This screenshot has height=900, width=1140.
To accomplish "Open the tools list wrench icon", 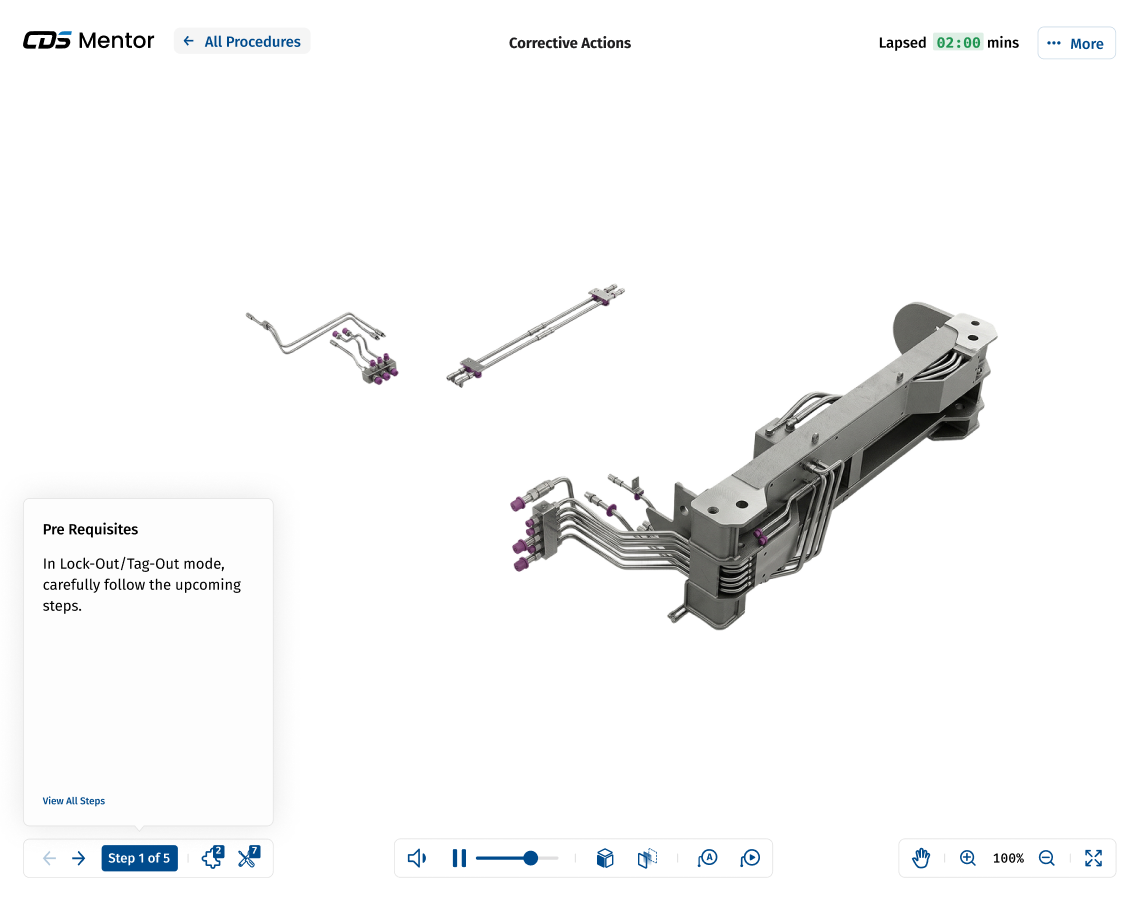I will pyautogui.click(x=248, y=858).
